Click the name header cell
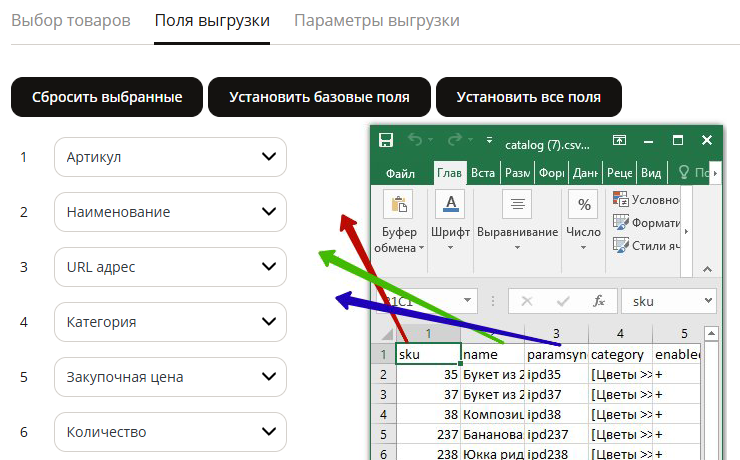The width and height of the screenshot is (740, 460). 493,354
